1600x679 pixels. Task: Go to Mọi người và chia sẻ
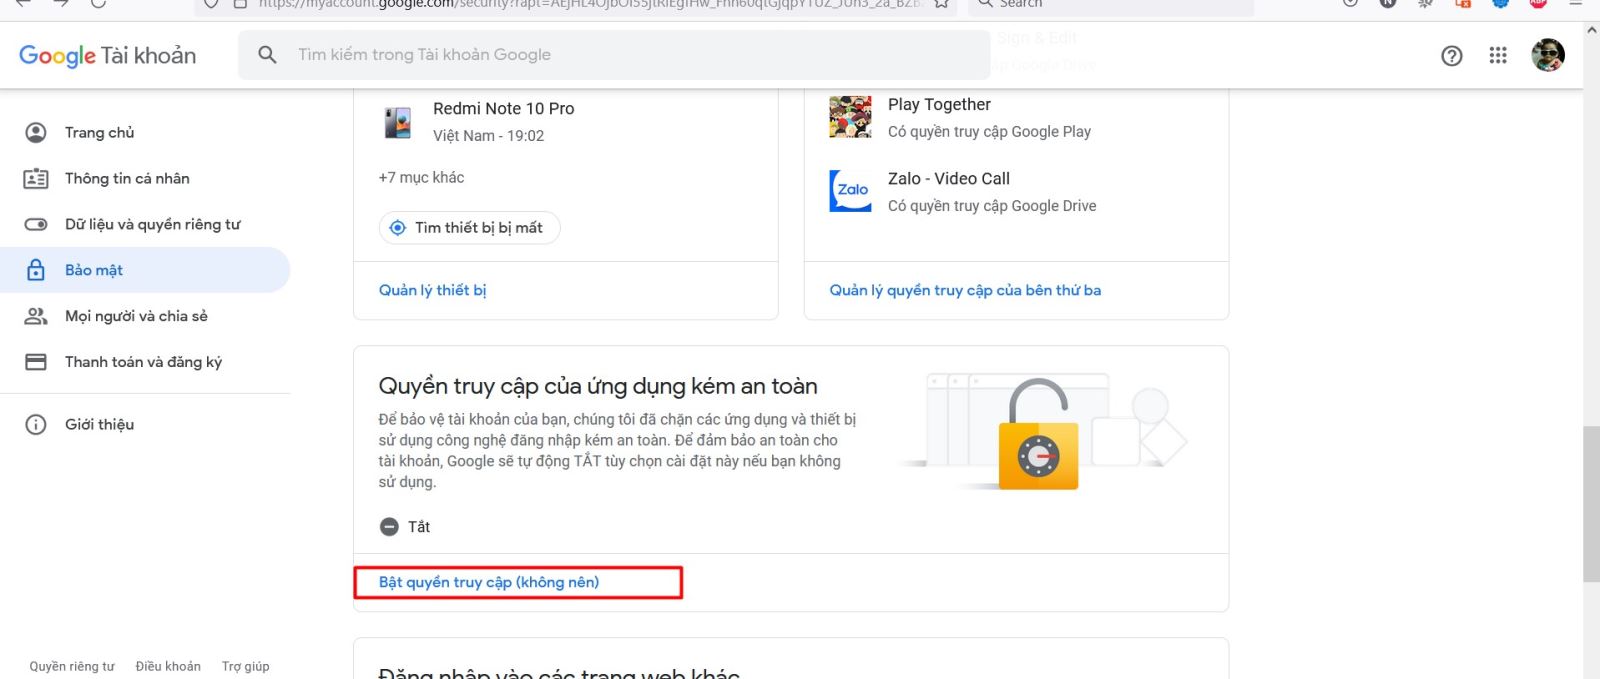click(136, 316)
